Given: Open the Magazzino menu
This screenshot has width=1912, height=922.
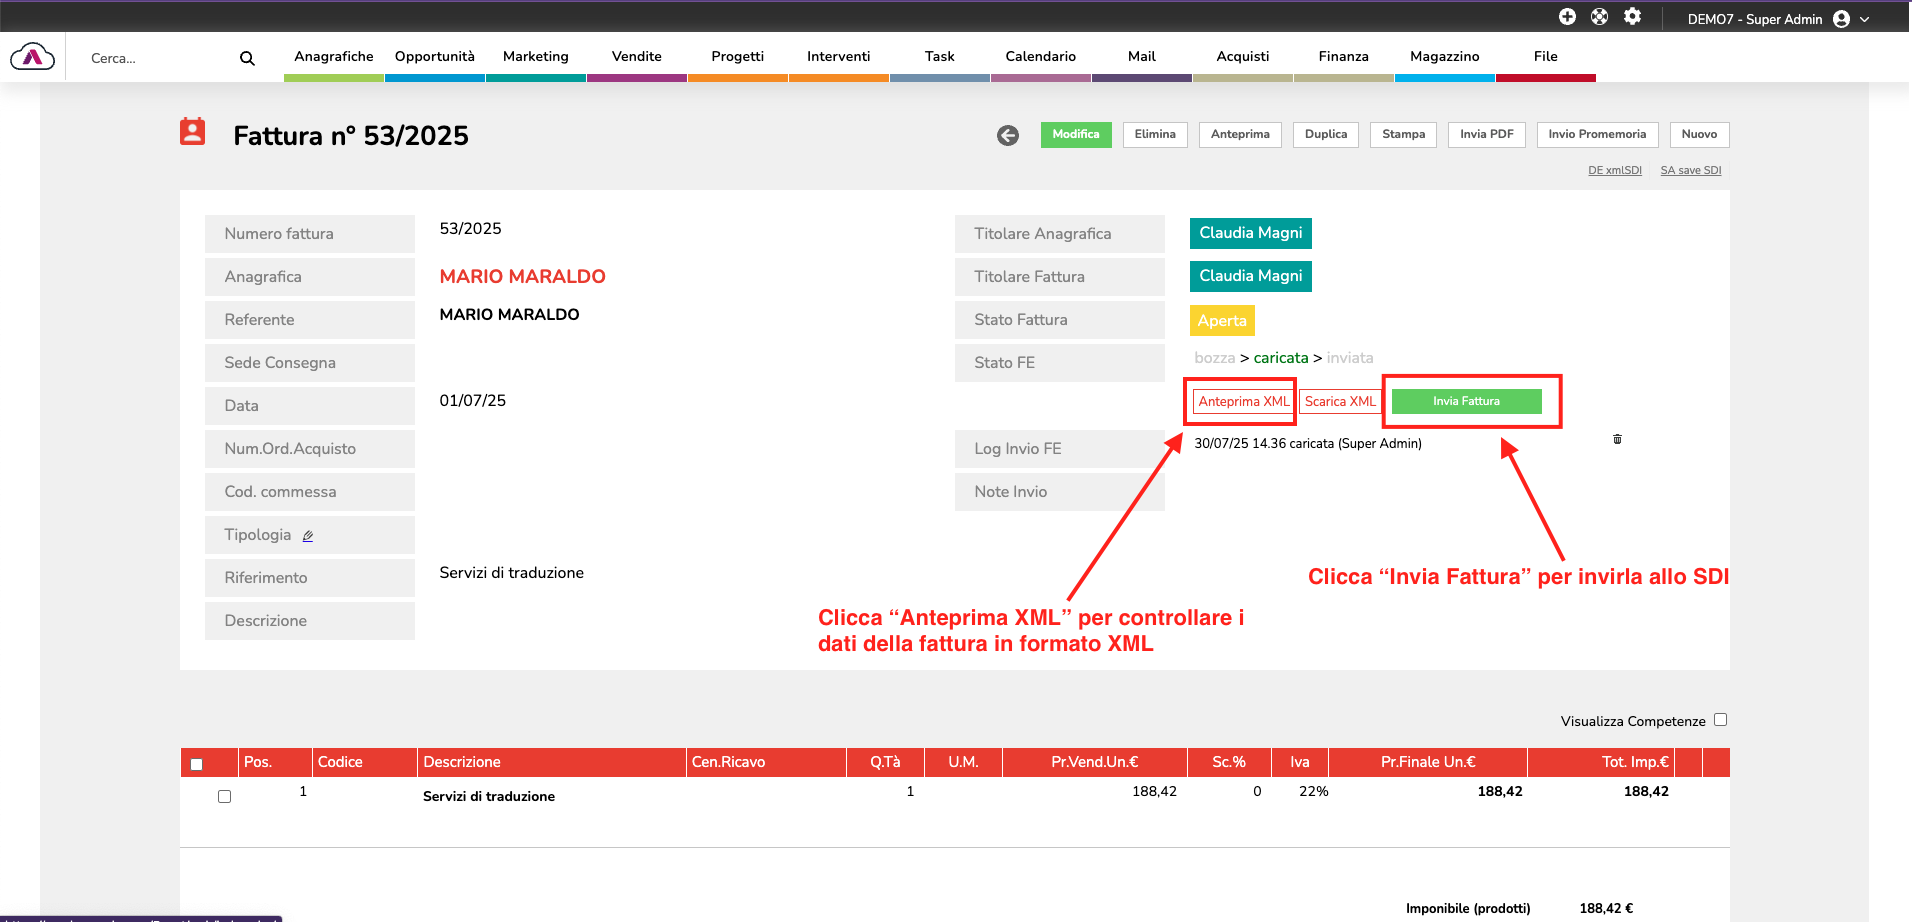Looking at the screenshot, I should 1444,57.
